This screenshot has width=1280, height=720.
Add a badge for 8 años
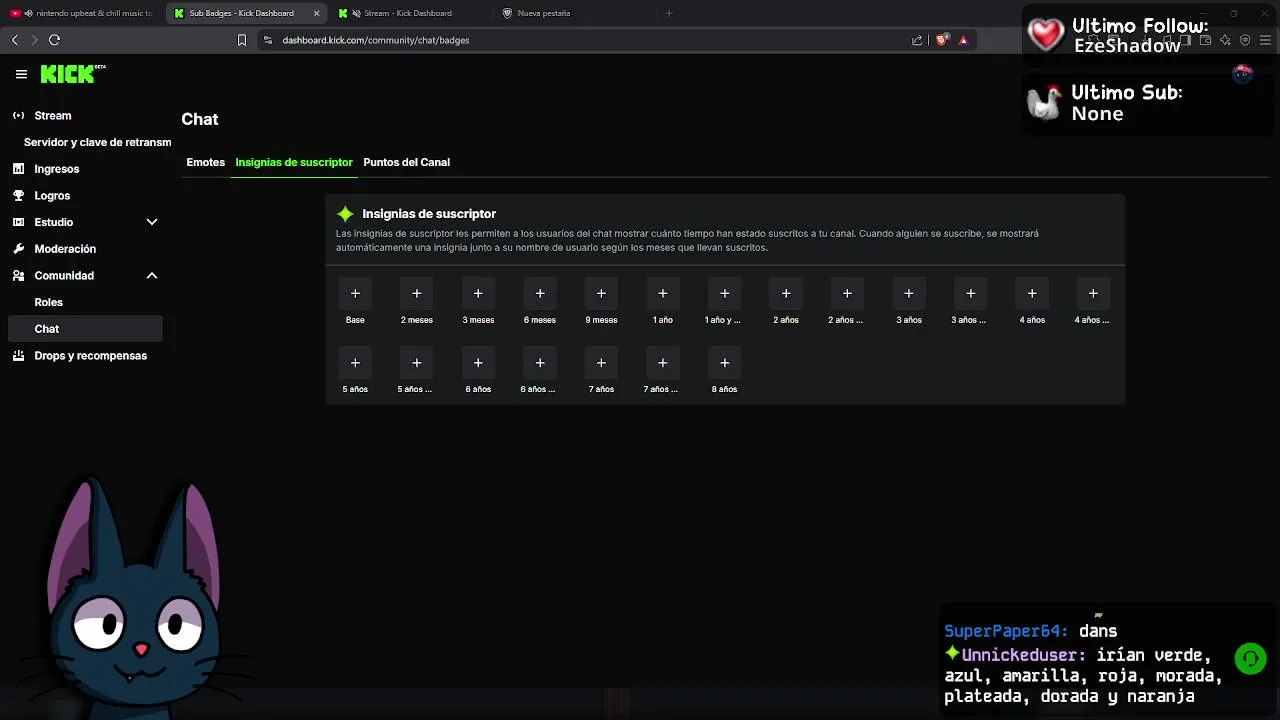(x=725, y=362)
